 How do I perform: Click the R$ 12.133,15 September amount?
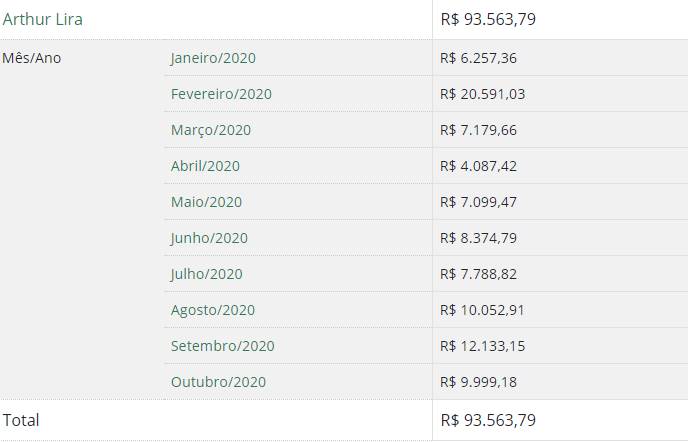coord(482,346)
